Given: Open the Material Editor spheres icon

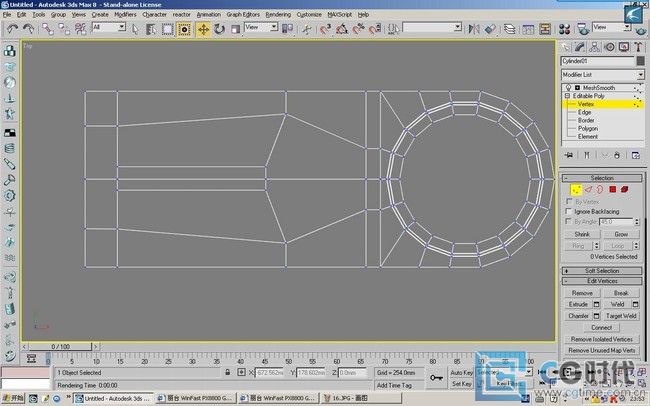Looking at the screenshot, I should [564, 29].
